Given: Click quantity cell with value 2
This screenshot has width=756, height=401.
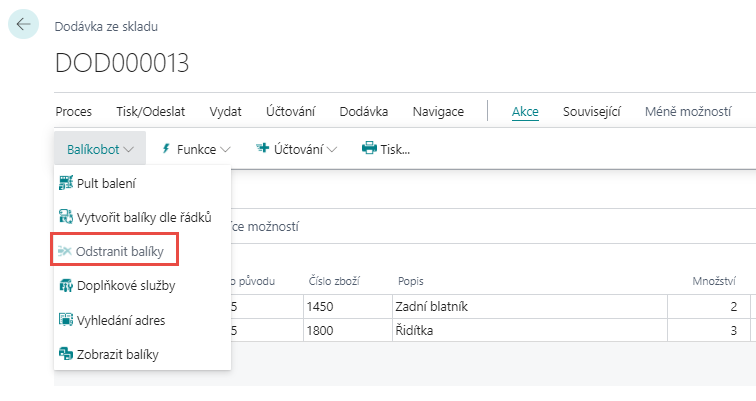Looking at the screenshot, I should click(x=709, y=307).
